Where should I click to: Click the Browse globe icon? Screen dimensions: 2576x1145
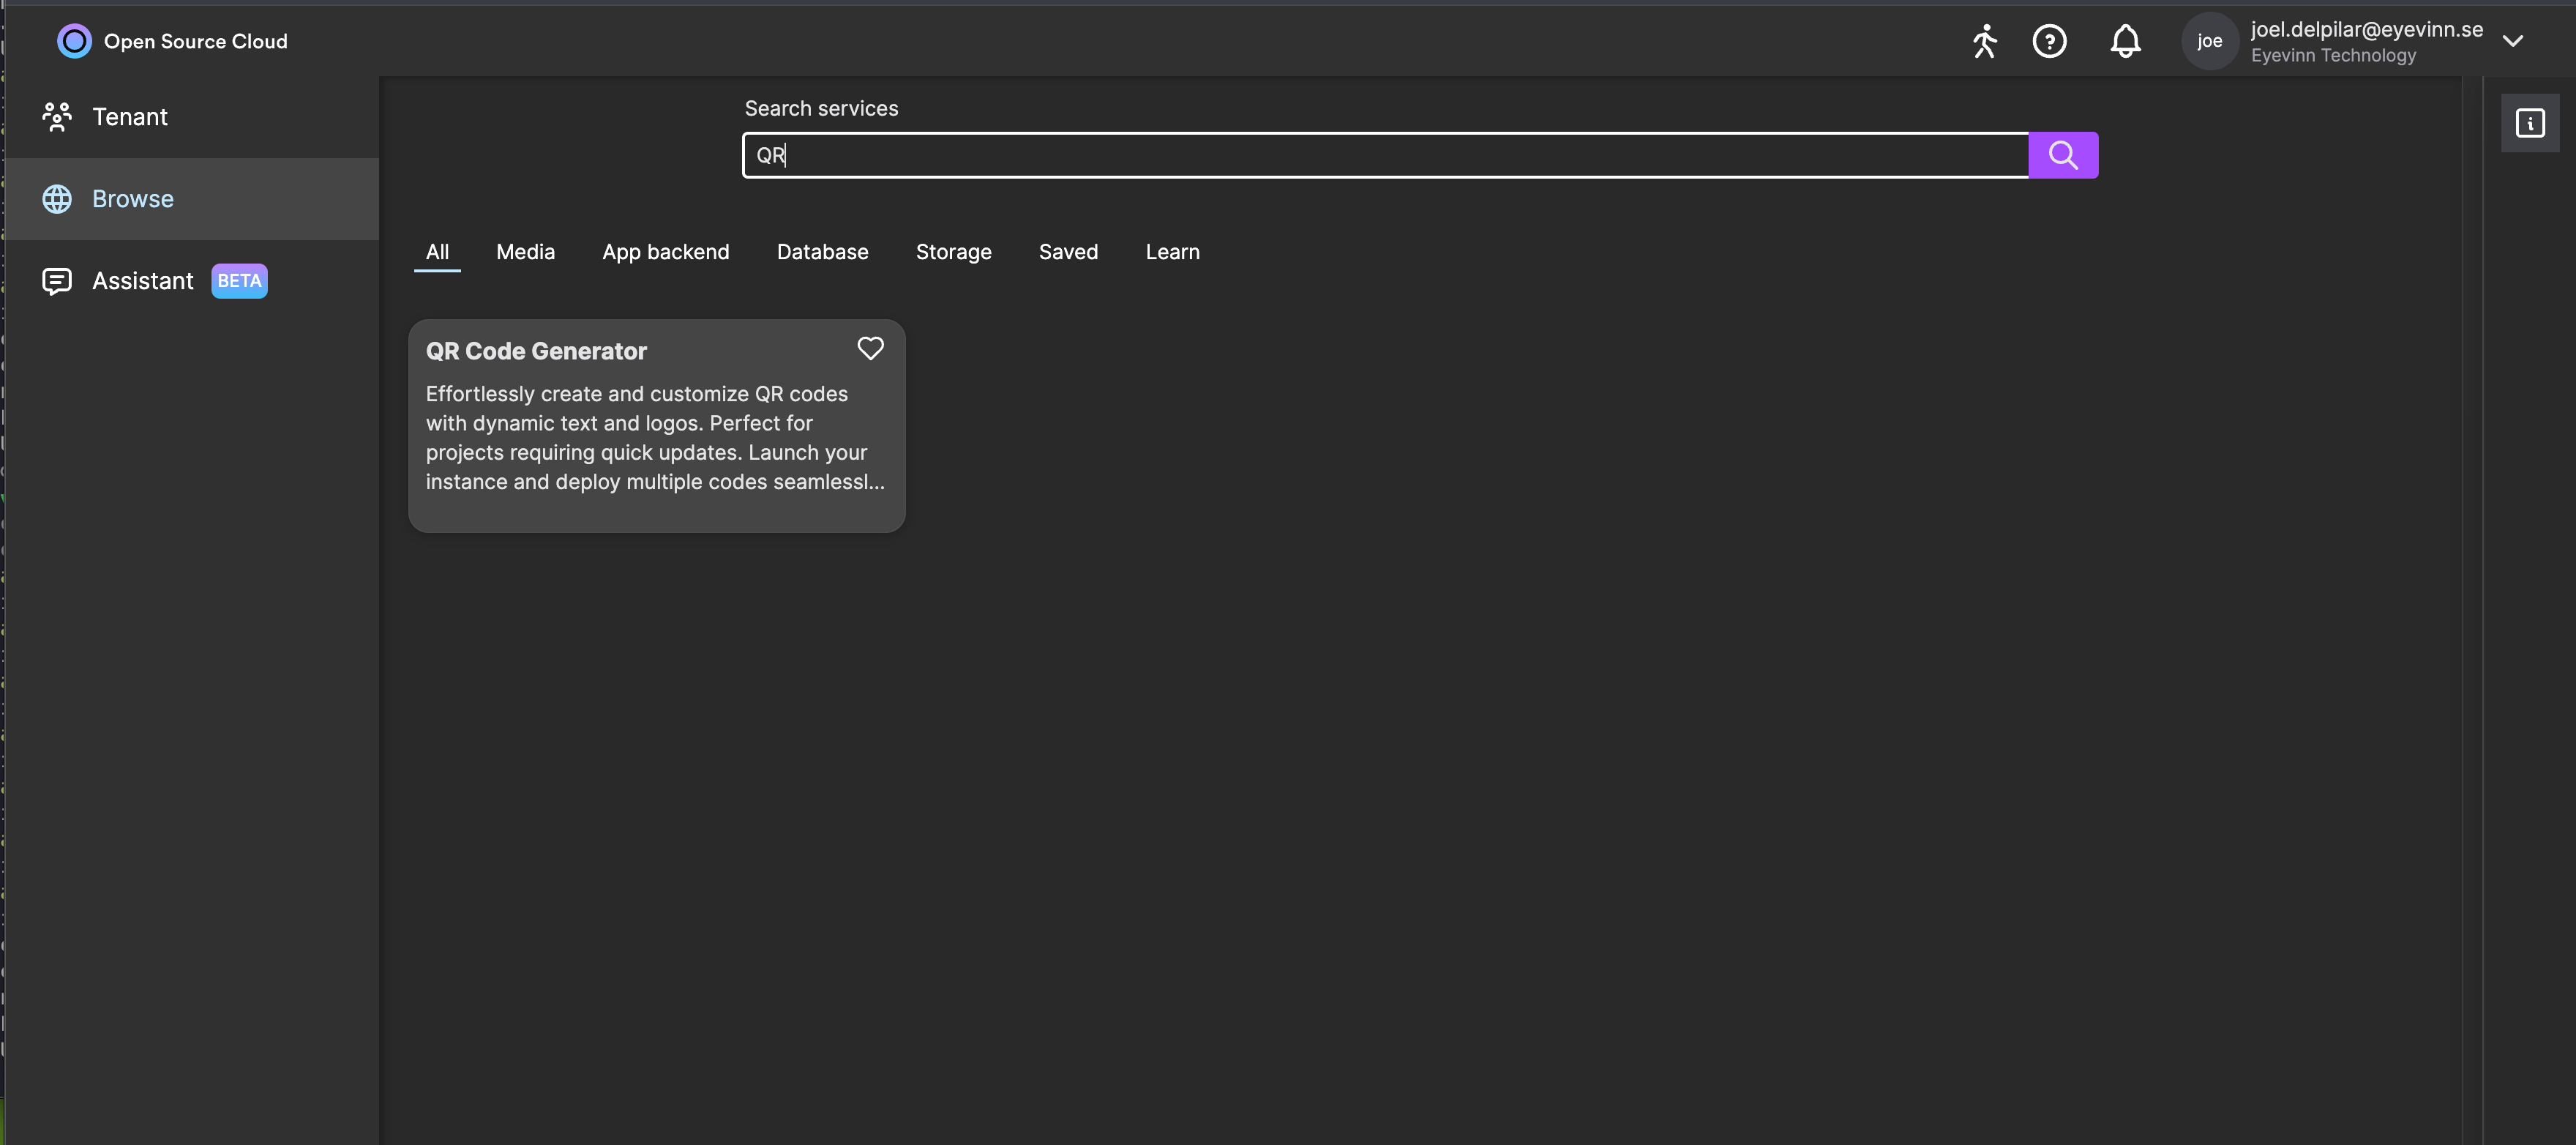(57, 199)
